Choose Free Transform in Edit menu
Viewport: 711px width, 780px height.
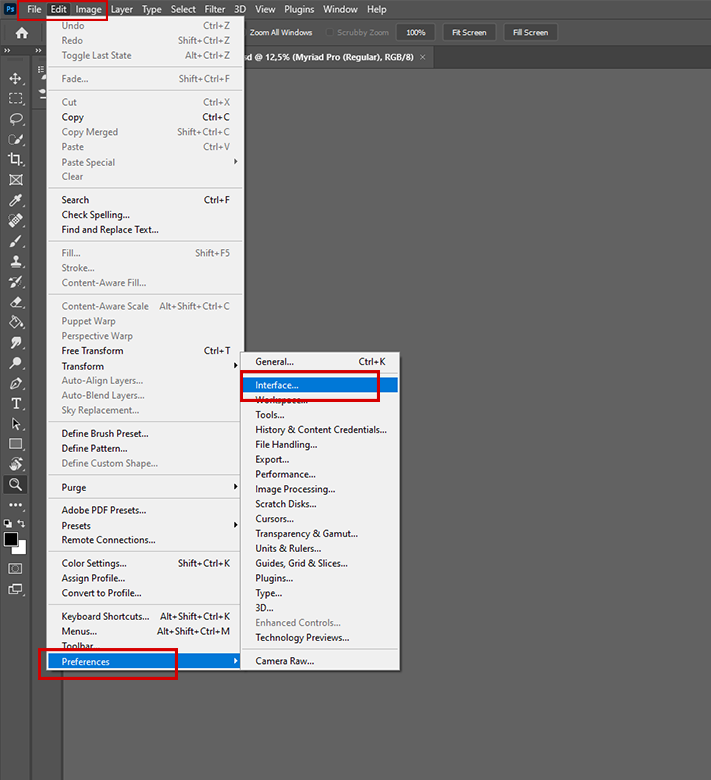(x=145, y=351)
